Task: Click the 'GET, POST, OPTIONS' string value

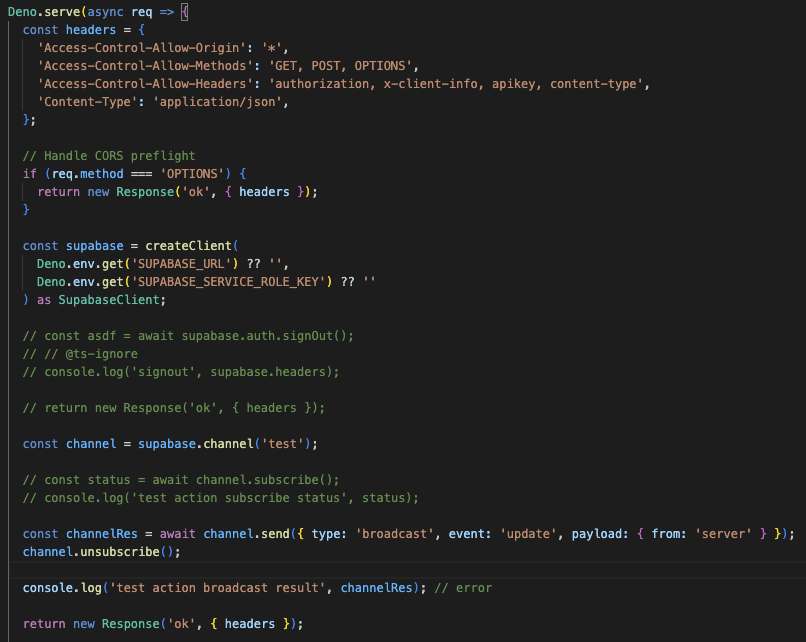Action: (x=340, y=66)
